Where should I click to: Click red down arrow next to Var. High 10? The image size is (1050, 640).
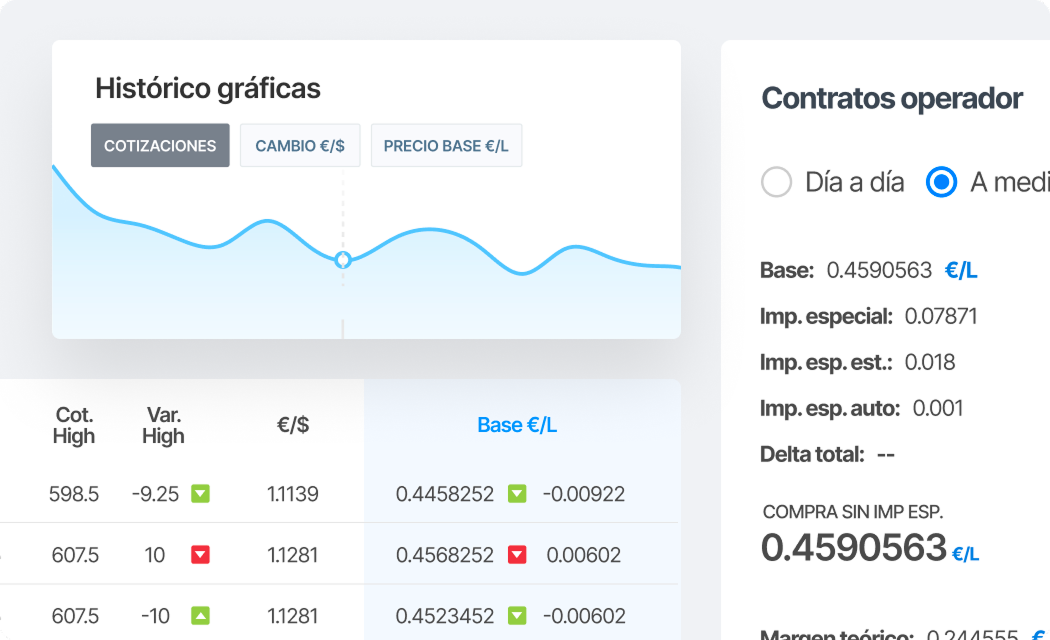click(x=200, y=555)
